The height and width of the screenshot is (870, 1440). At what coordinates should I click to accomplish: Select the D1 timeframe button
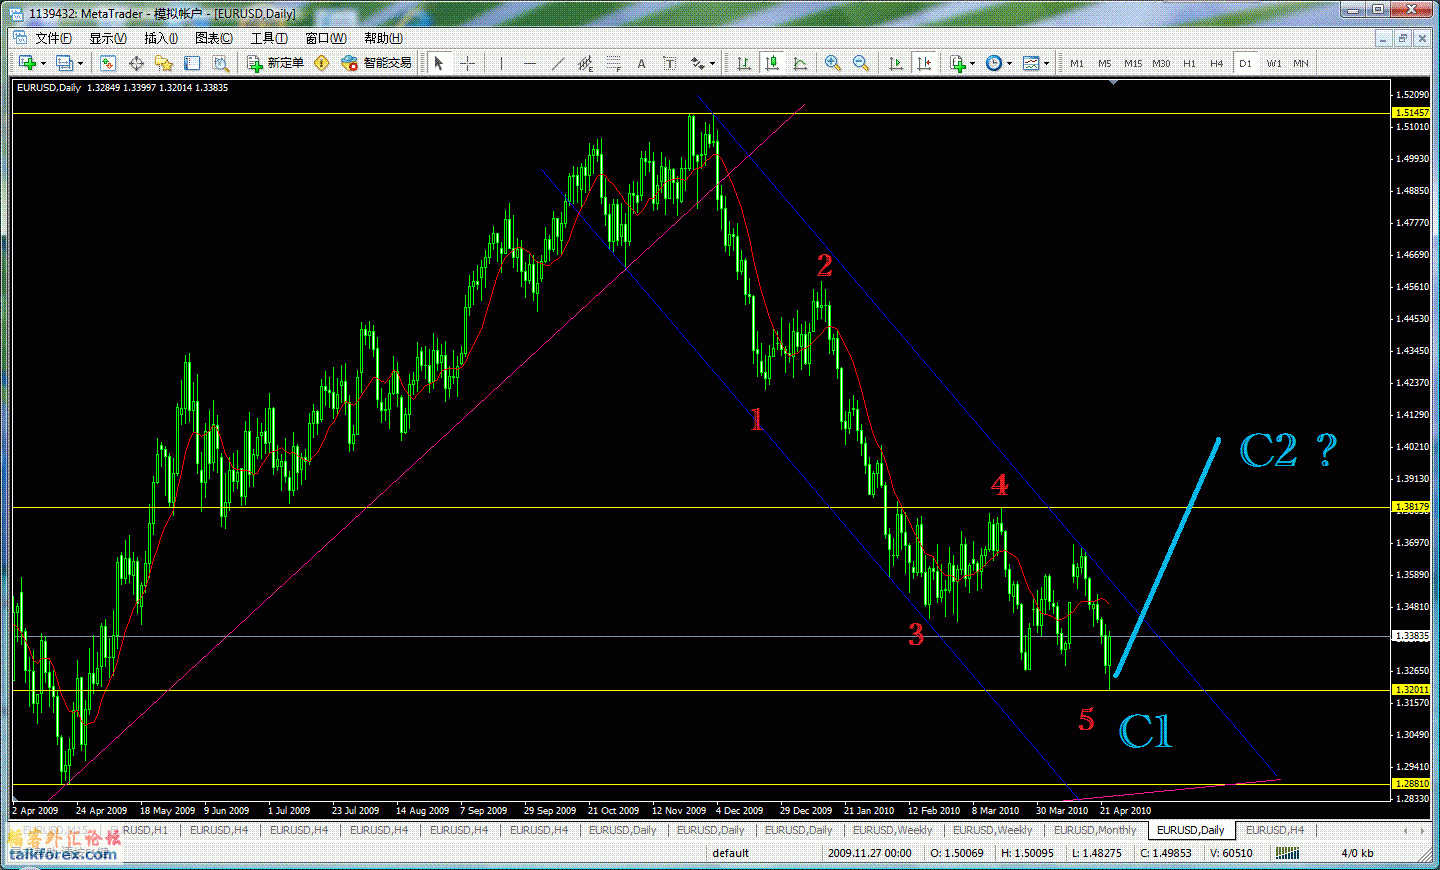[x=1245, y=63]
